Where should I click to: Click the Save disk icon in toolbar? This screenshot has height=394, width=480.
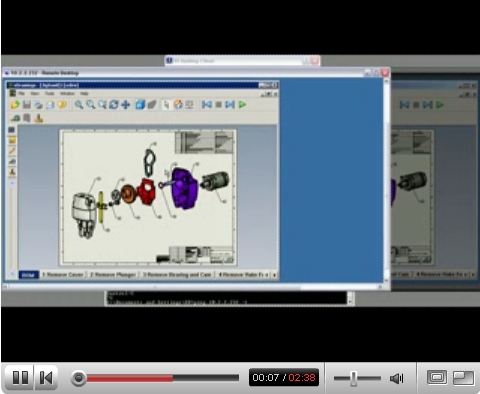click(x=27, y=105)
